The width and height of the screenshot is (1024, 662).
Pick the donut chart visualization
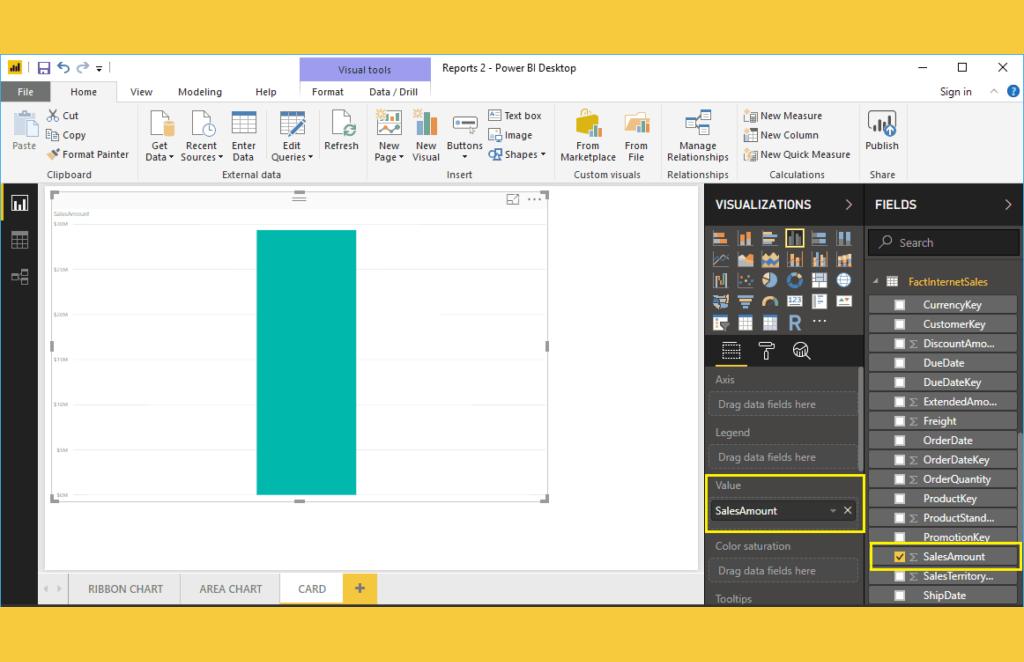(x=794, y=281)
